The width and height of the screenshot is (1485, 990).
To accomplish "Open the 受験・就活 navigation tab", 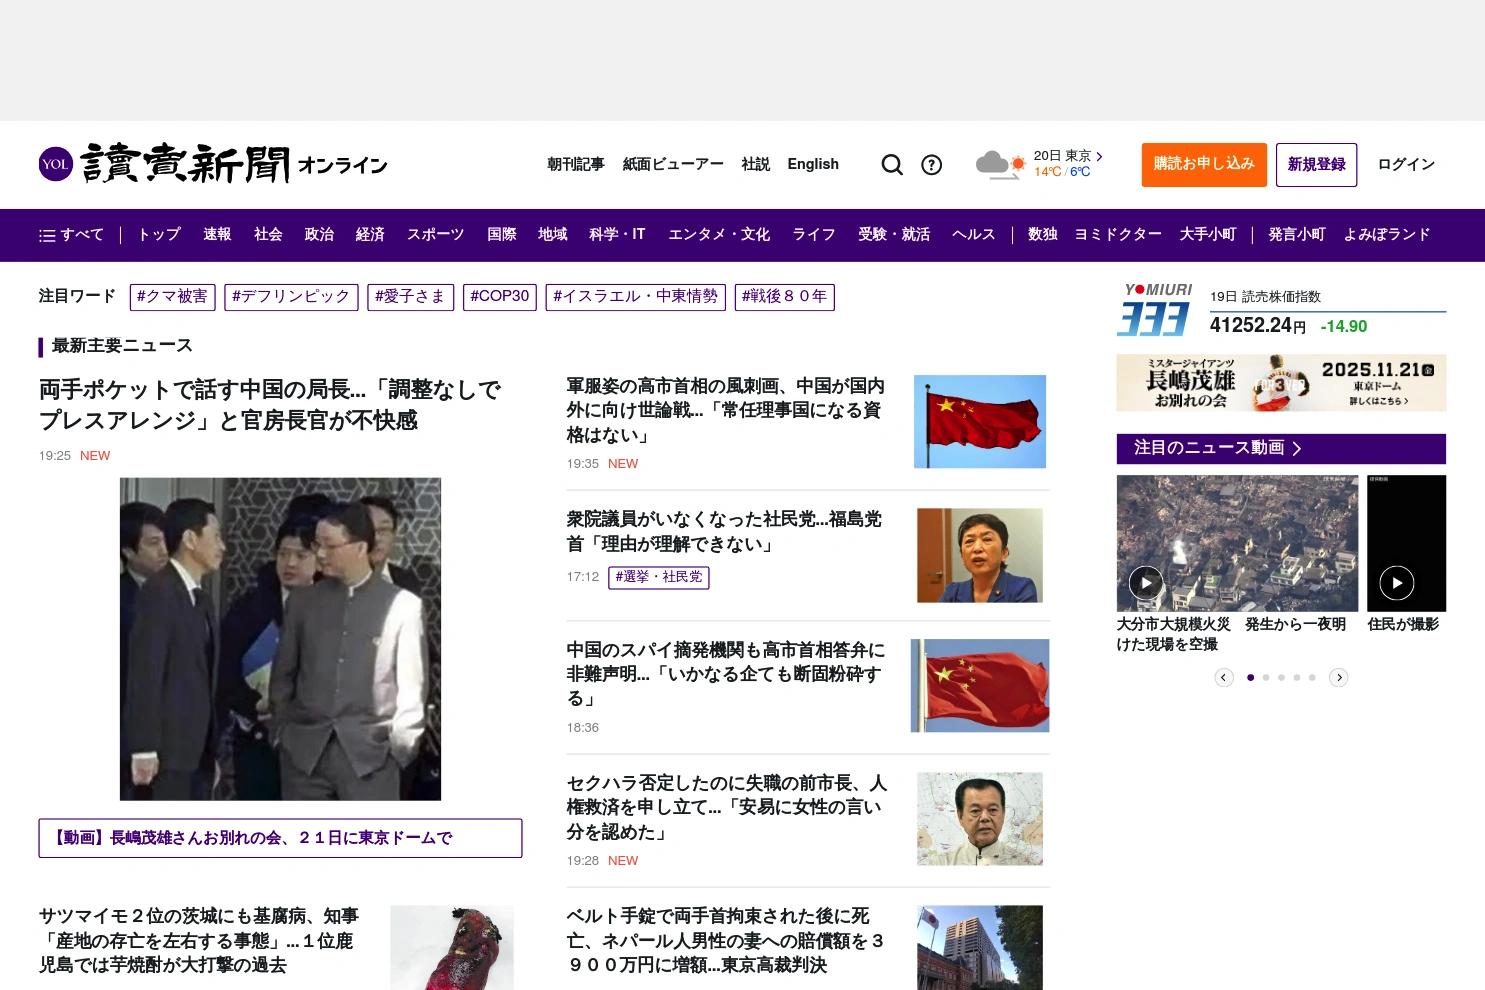I will (894, 235).
